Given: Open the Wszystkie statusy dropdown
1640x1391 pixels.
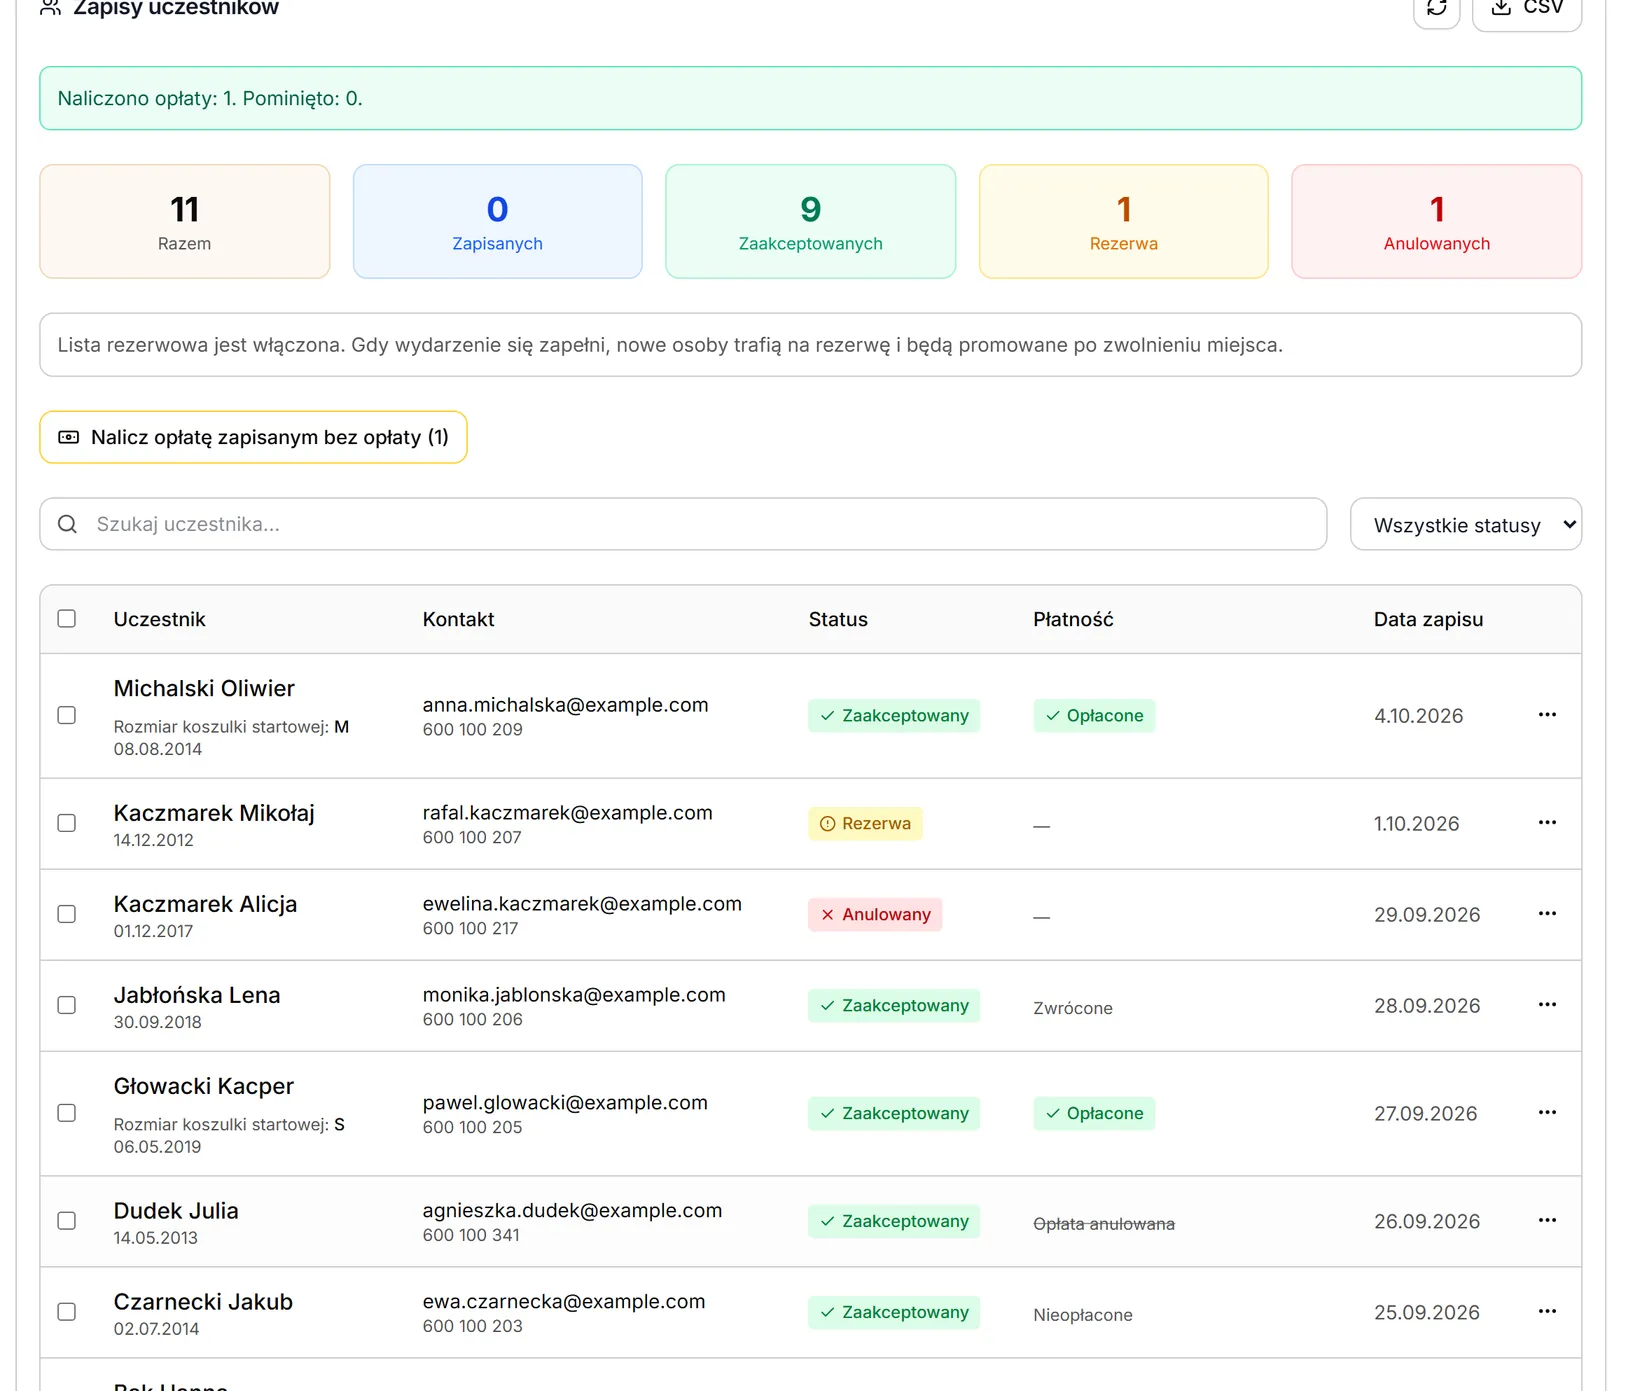Looking at the screenshot, I should pos(1465,524).
